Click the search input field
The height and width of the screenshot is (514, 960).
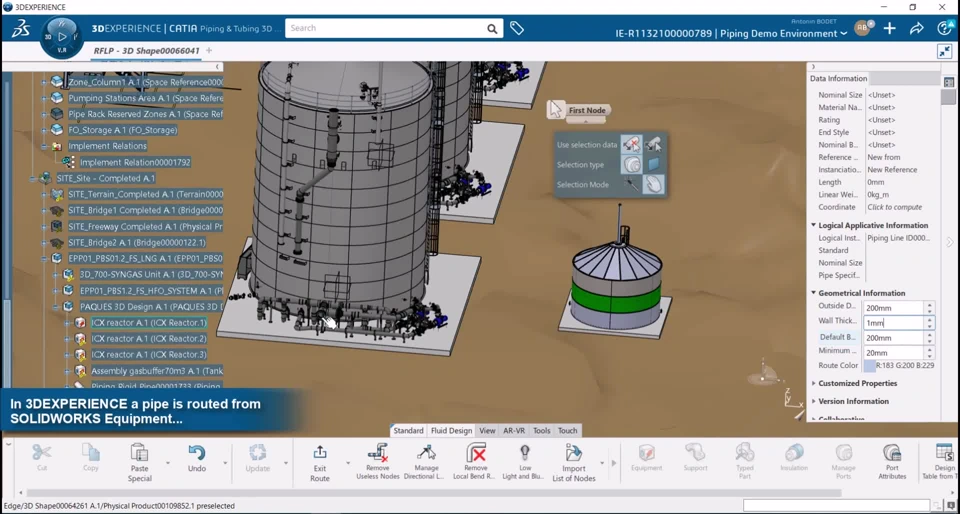click(x=386, y=28)
